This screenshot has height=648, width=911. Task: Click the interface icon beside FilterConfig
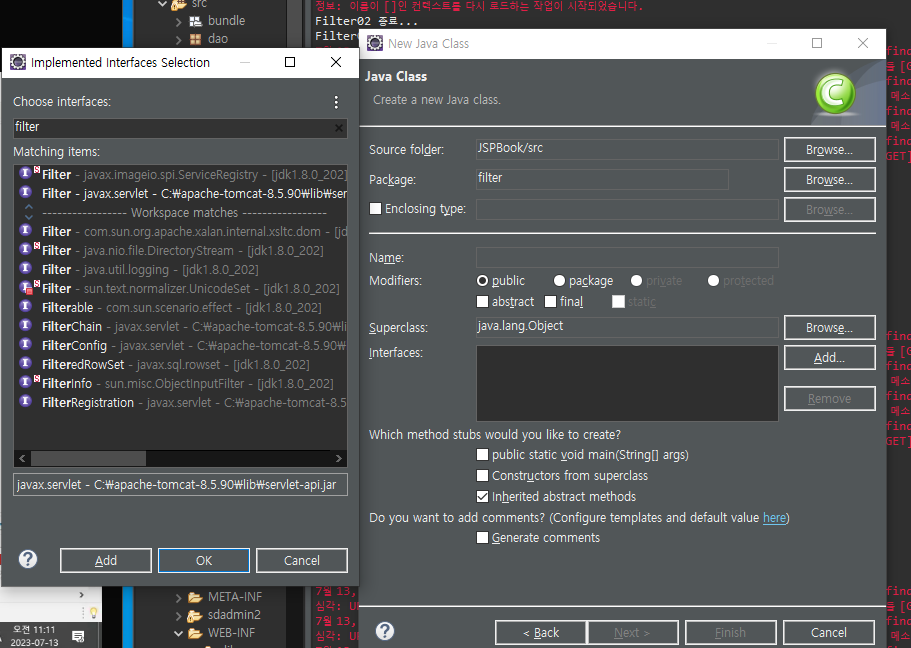click(25, 344)
